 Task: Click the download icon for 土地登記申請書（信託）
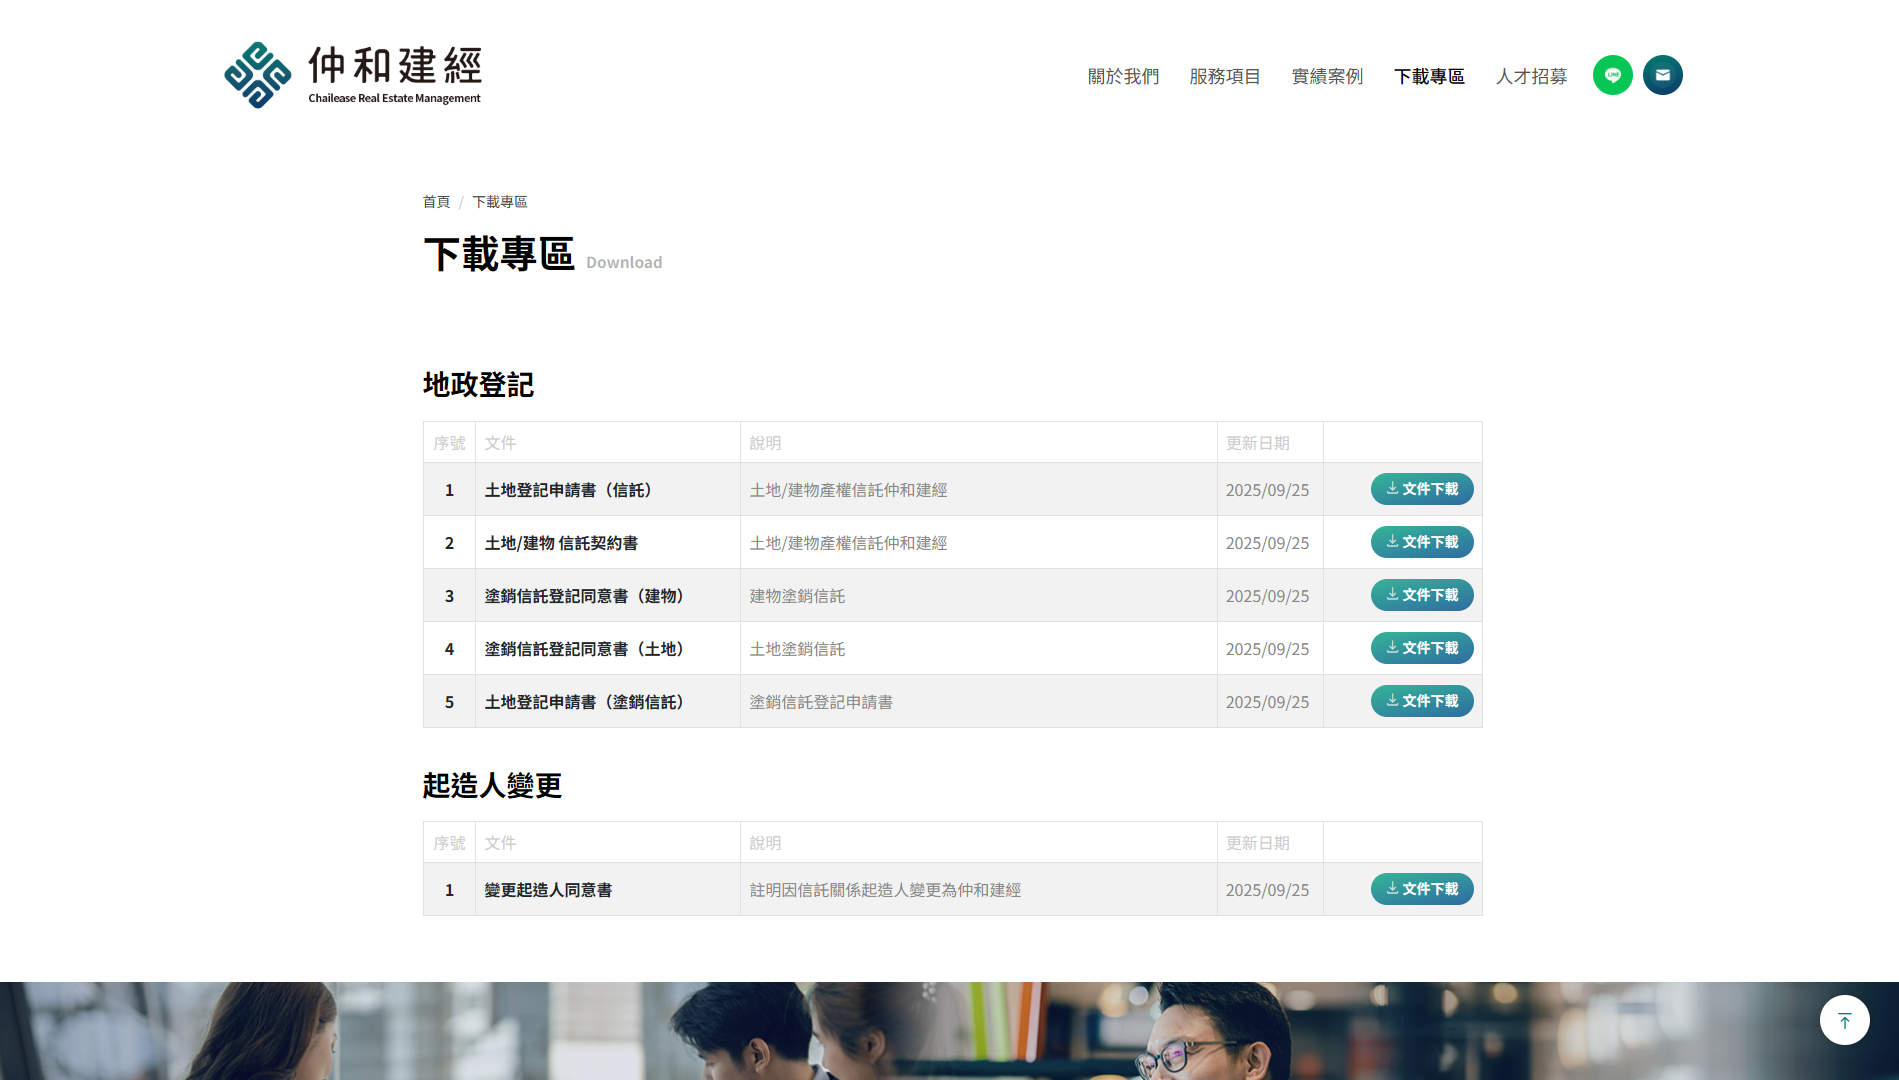pos(1390,489)
